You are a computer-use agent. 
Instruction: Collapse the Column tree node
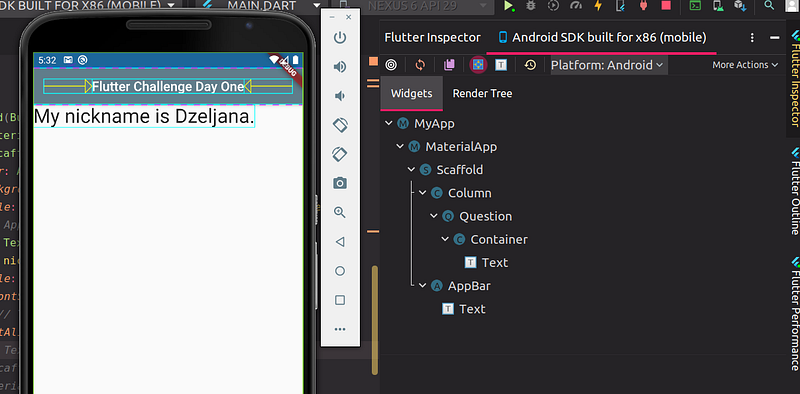point(422,193)
